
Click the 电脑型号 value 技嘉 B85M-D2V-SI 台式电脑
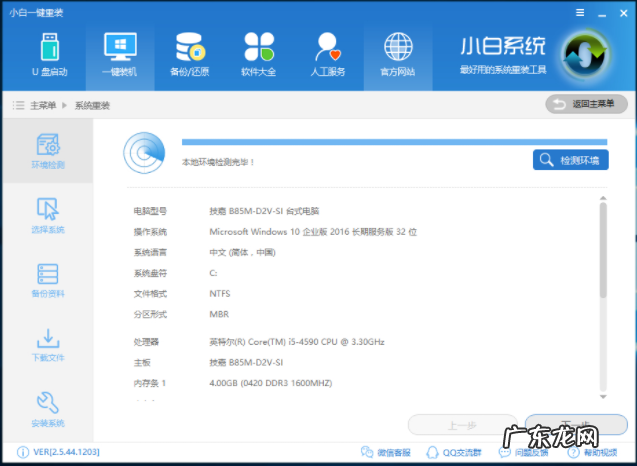coord(264,211)
